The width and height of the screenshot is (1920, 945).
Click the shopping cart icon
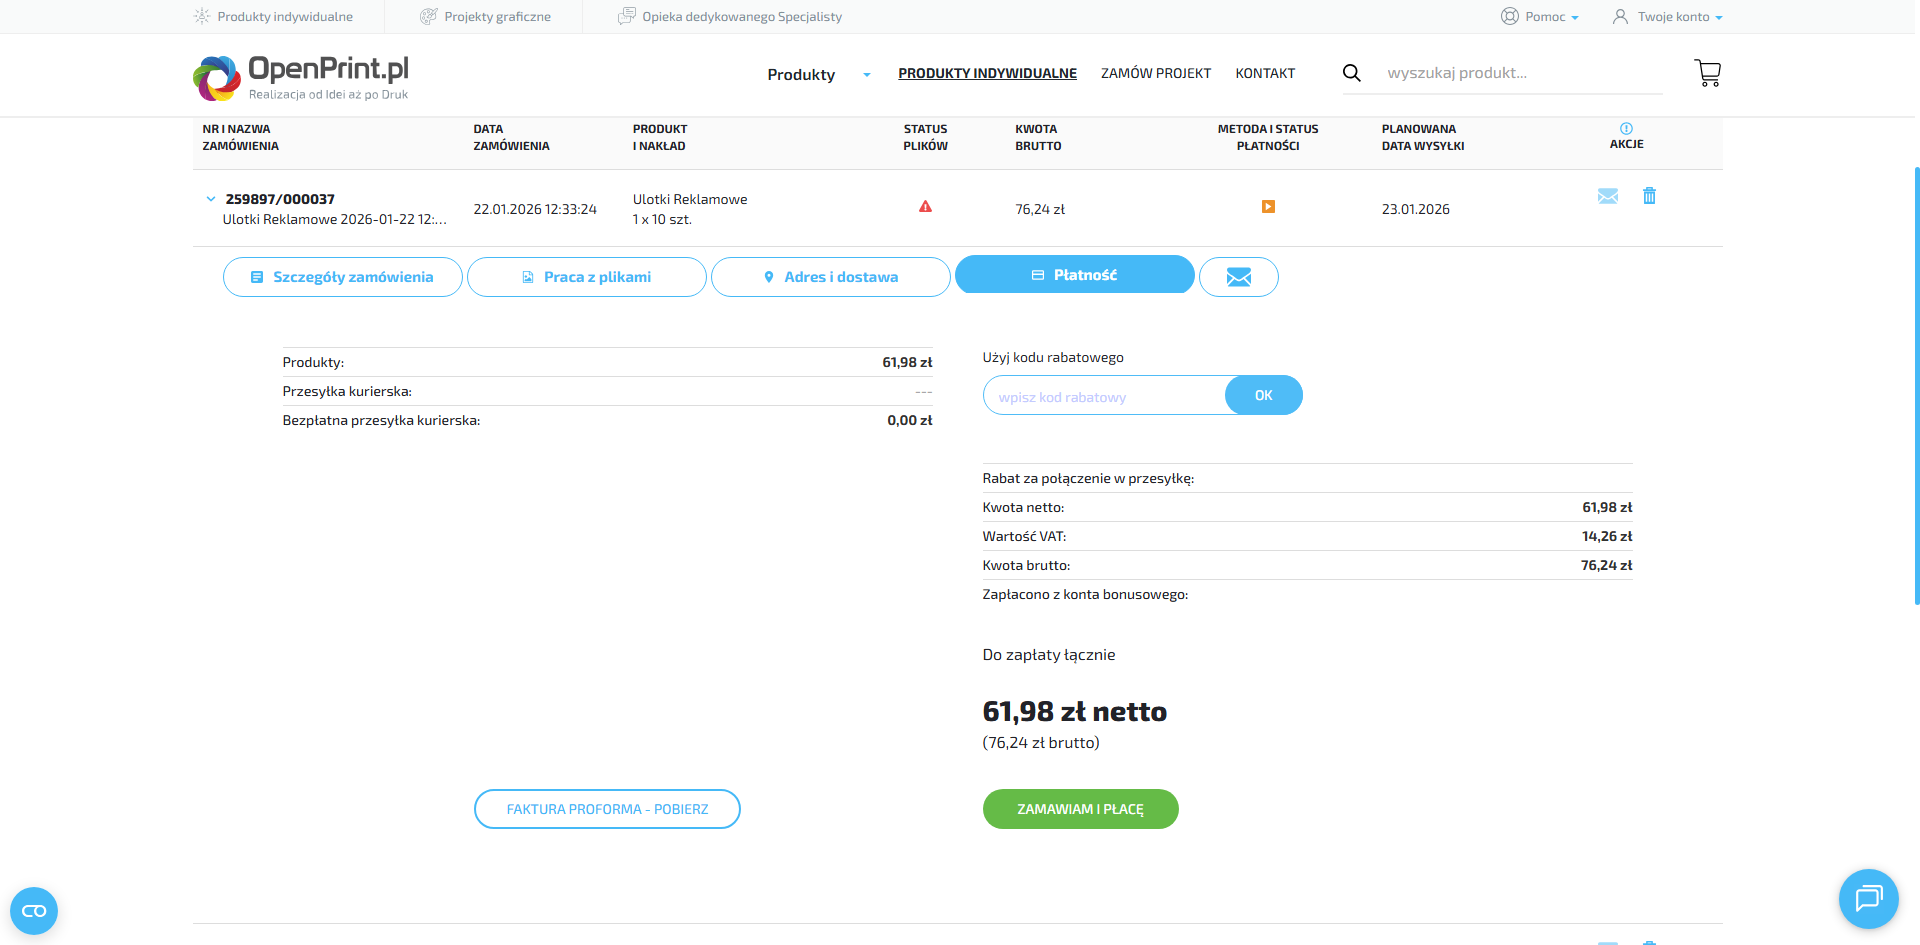1707,73
